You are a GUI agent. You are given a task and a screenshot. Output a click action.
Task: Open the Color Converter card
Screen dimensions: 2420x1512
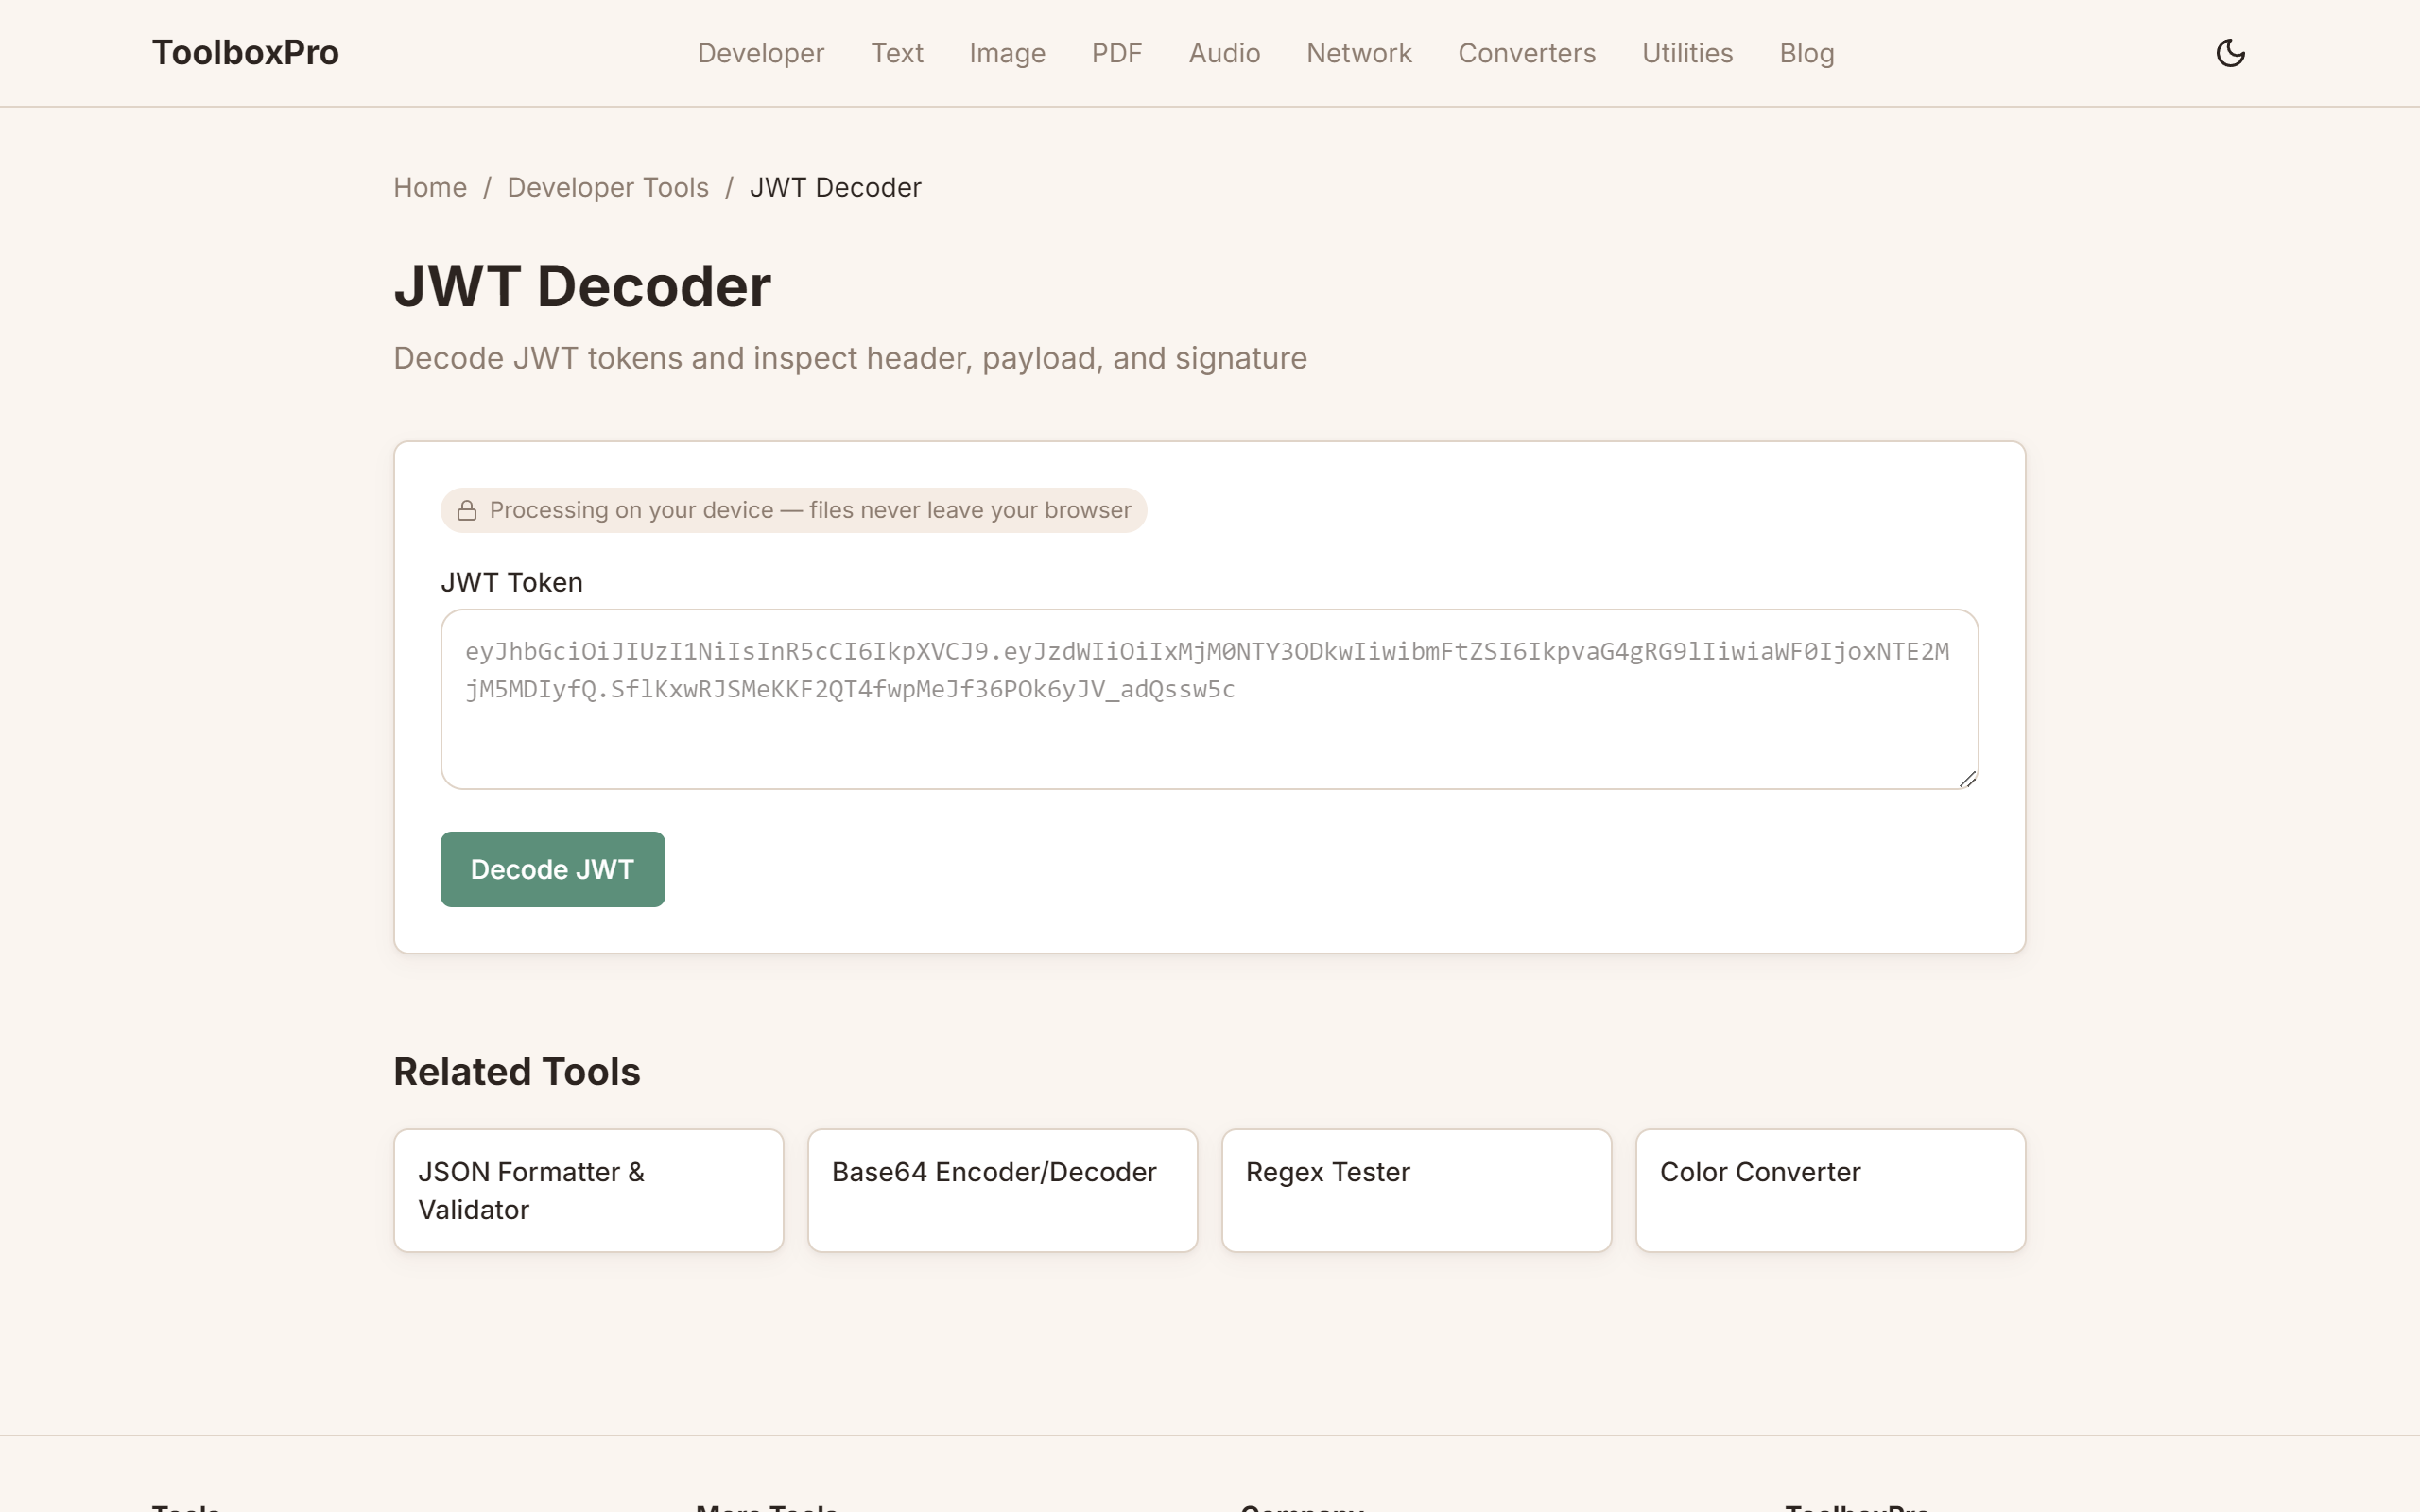click(1830, 1190)
